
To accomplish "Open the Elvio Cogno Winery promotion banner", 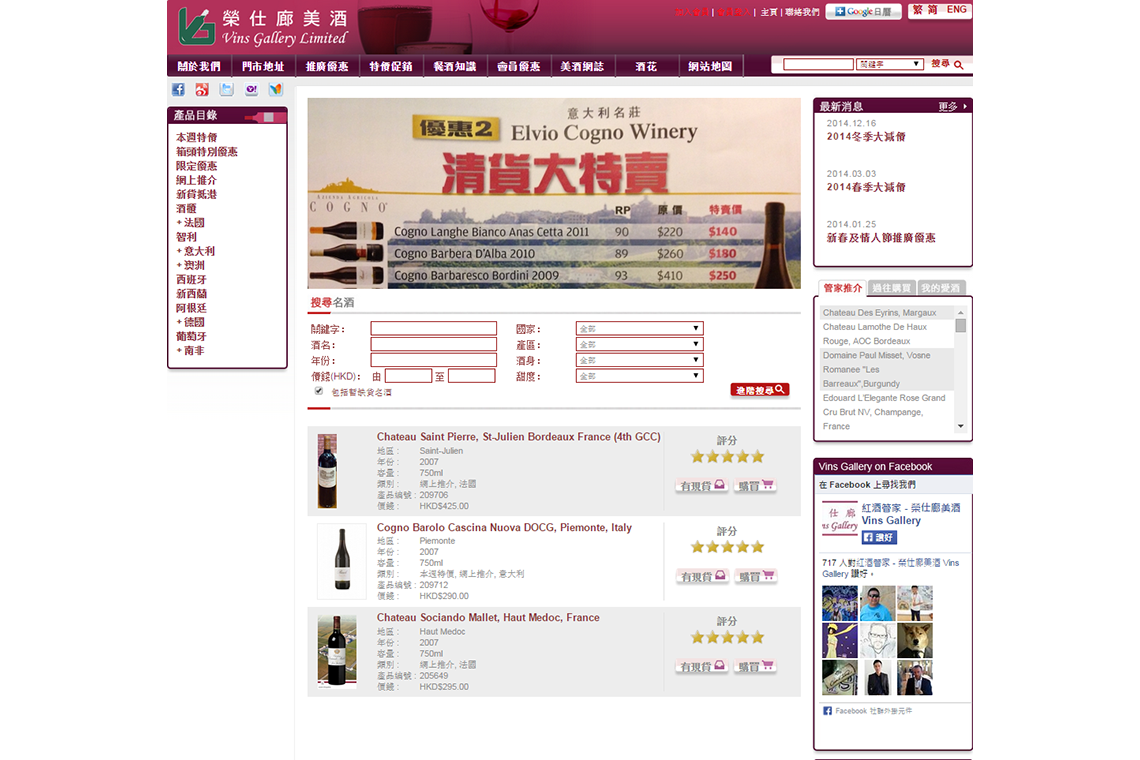I will 554,193.
